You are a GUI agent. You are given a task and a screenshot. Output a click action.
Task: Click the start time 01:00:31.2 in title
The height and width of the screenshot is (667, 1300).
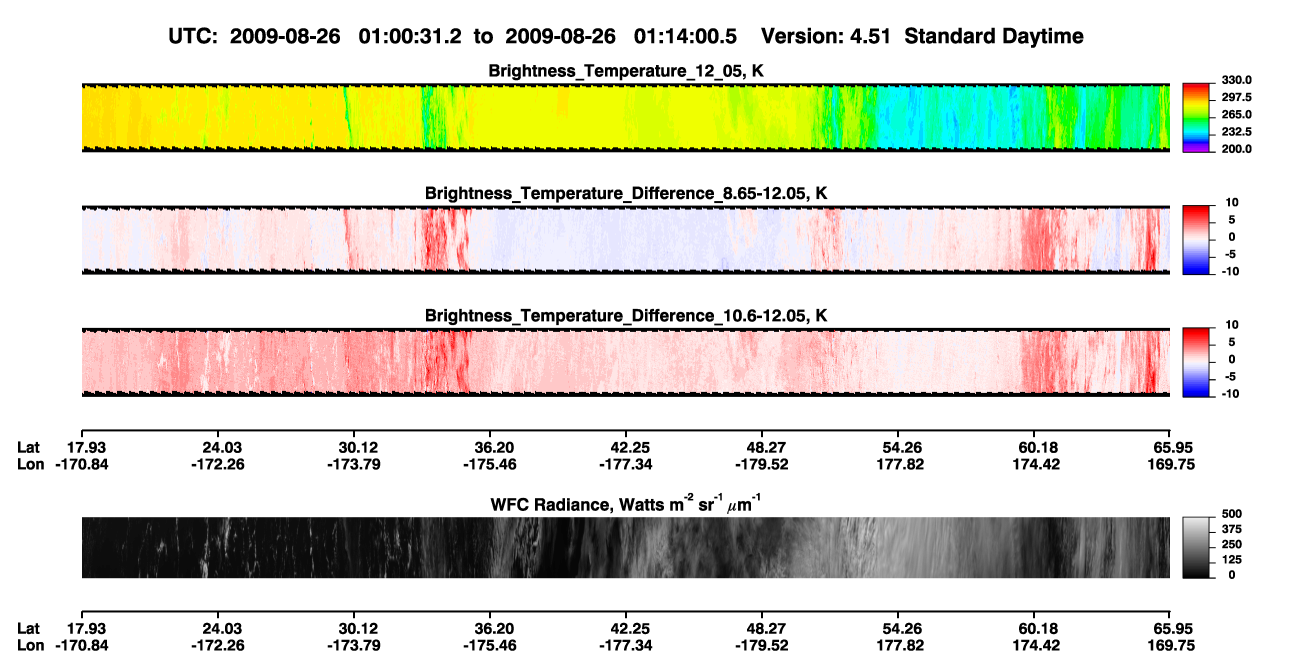408,37
